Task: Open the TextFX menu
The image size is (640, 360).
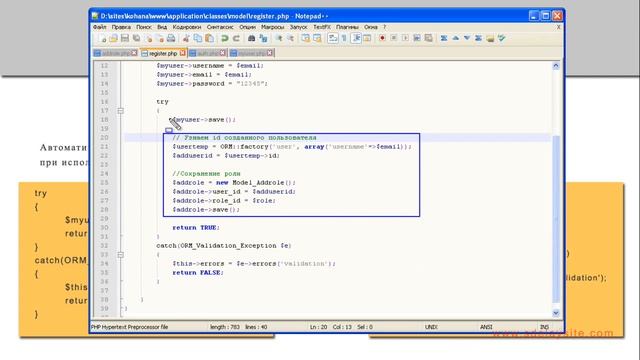Action: [322, 27]
